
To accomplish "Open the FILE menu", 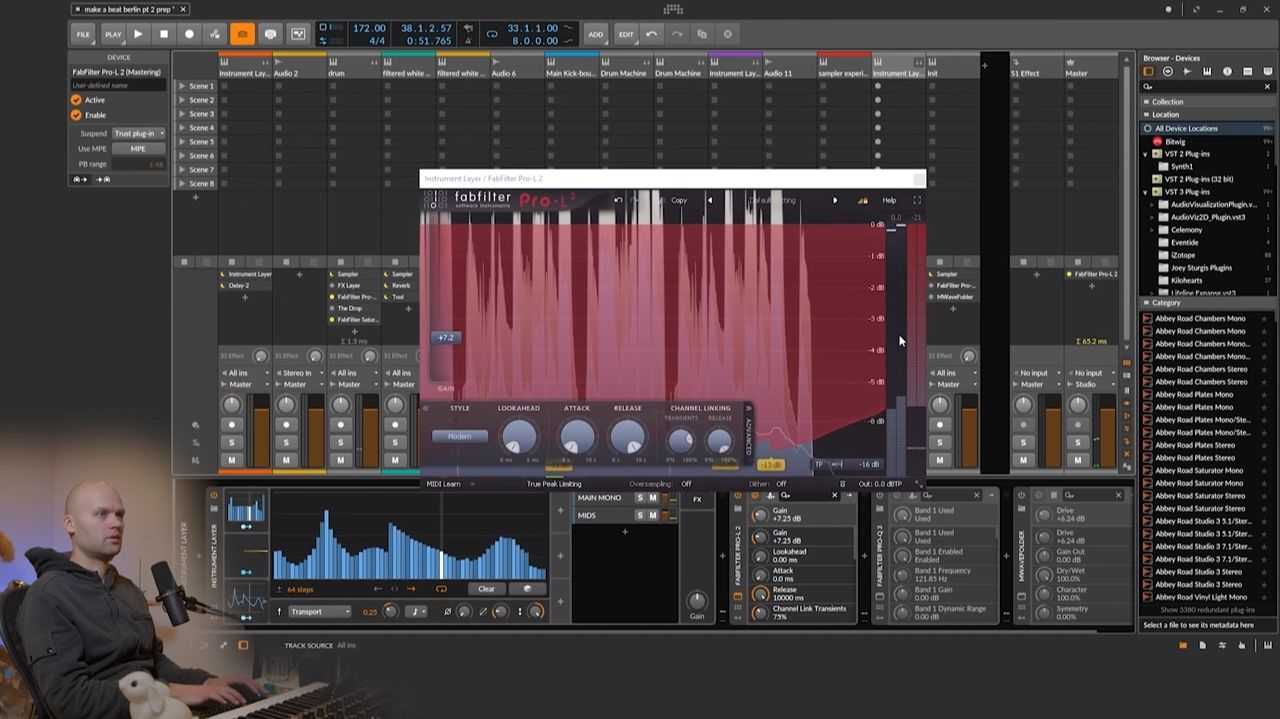I will 83,34.
